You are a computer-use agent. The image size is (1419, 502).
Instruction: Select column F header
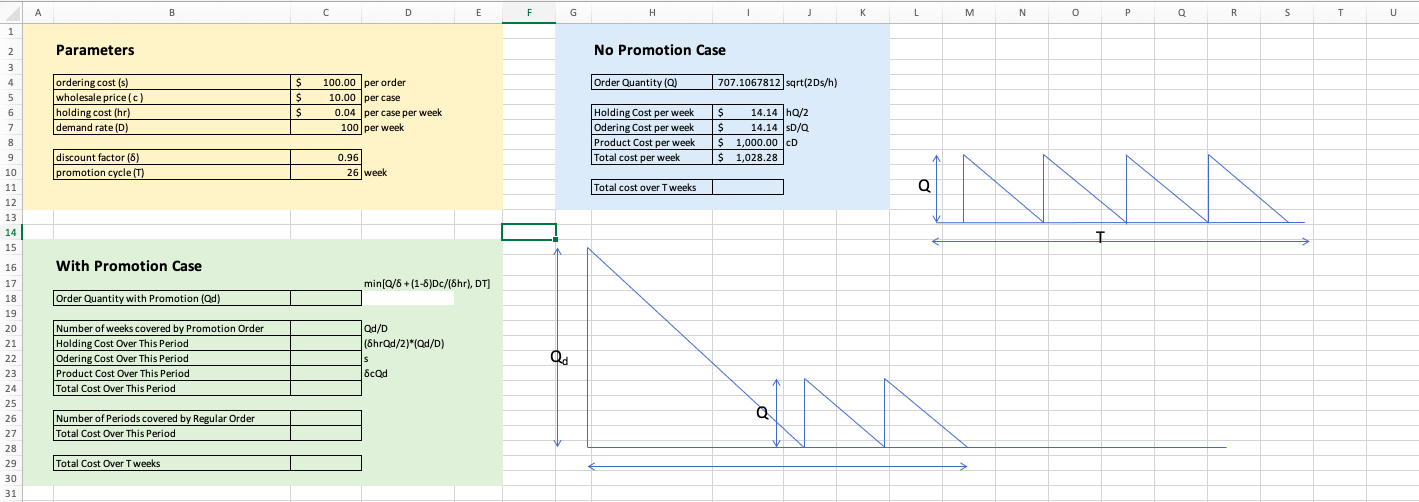tap(529, 11)
